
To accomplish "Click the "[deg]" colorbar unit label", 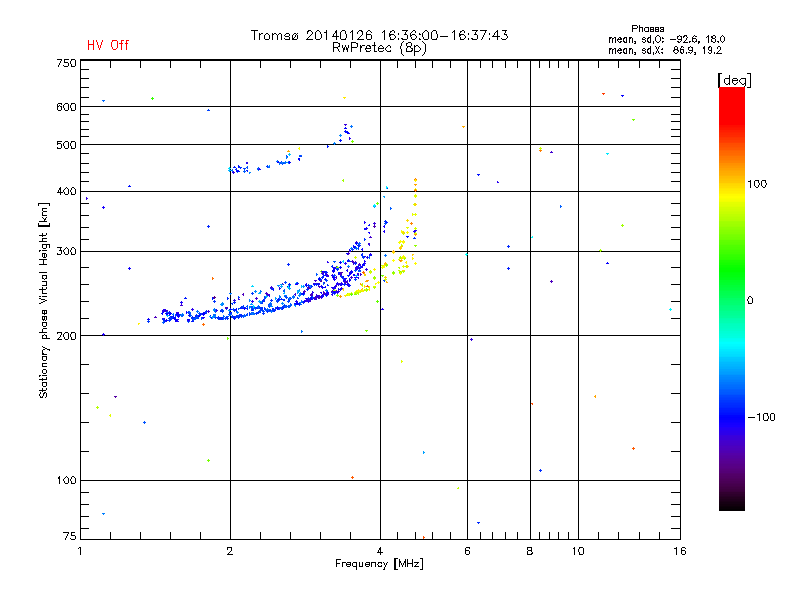I will click(734, 80).
